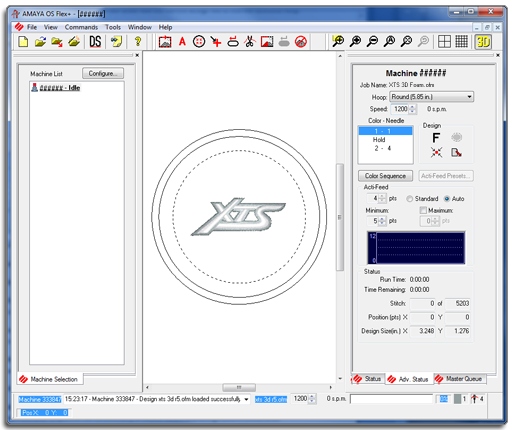
Task: Zoom out with the minus magnifier
Action: [x=372, y=42]
